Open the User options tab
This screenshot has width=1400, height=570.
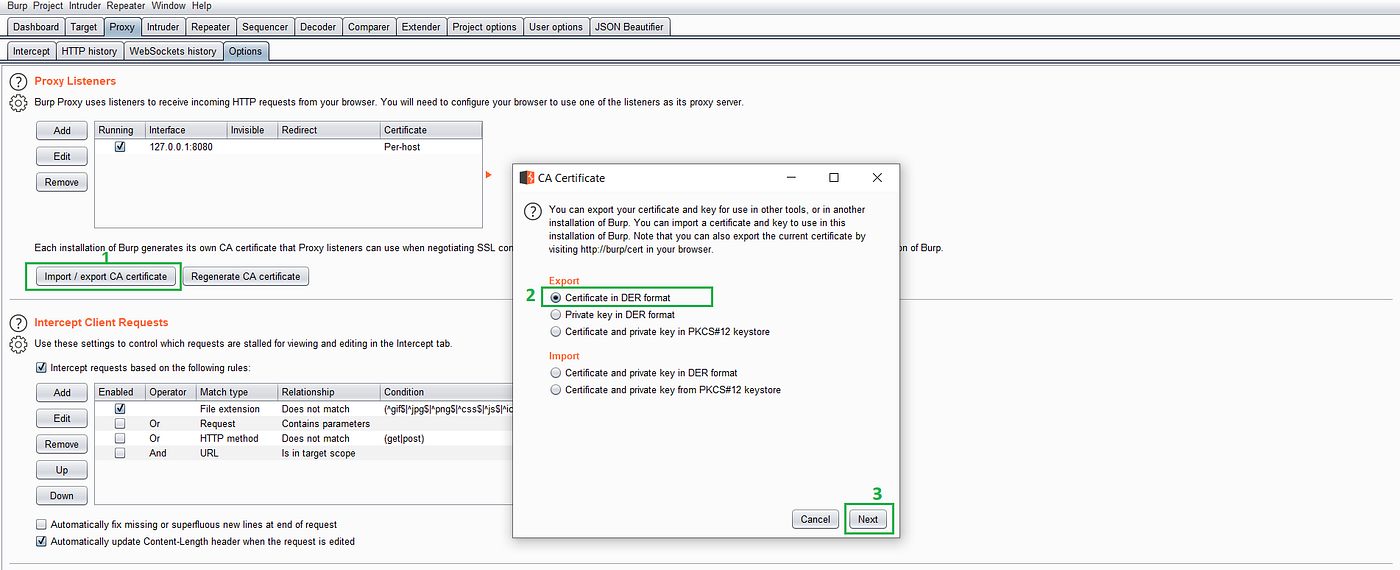pyautogui.click(x=556, y=27)
